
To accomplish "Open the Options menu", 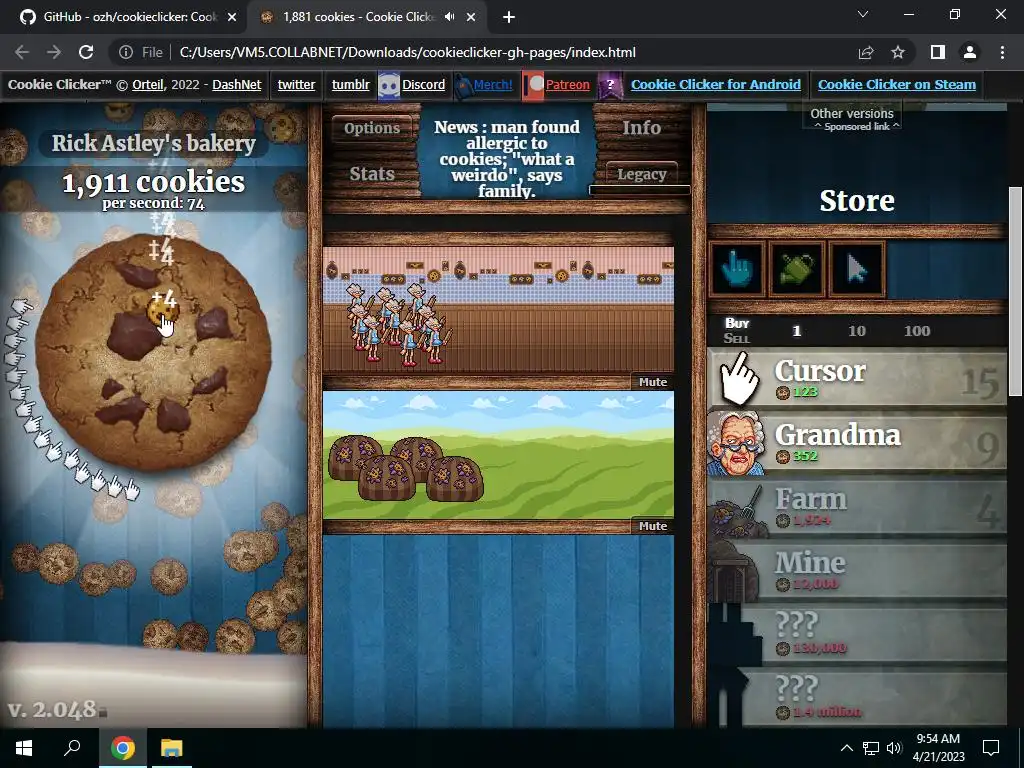I will click(372, 128).
